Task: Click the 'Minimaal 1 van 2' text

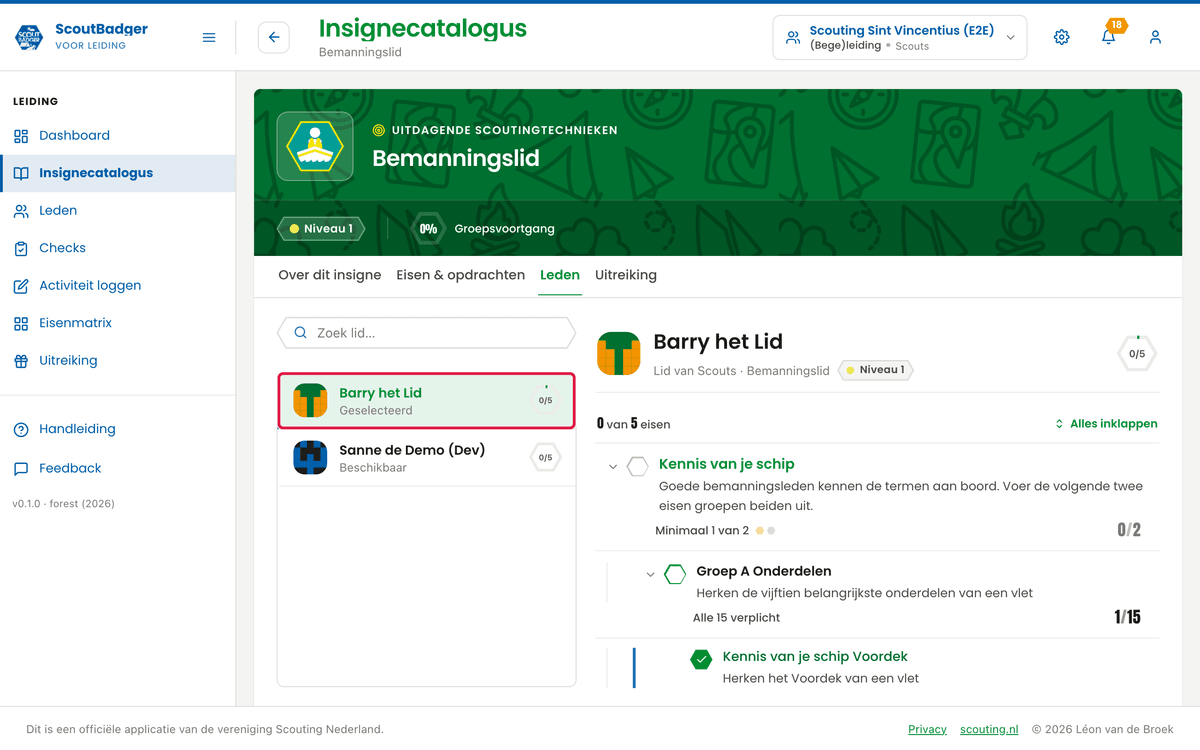Action: 702,530
